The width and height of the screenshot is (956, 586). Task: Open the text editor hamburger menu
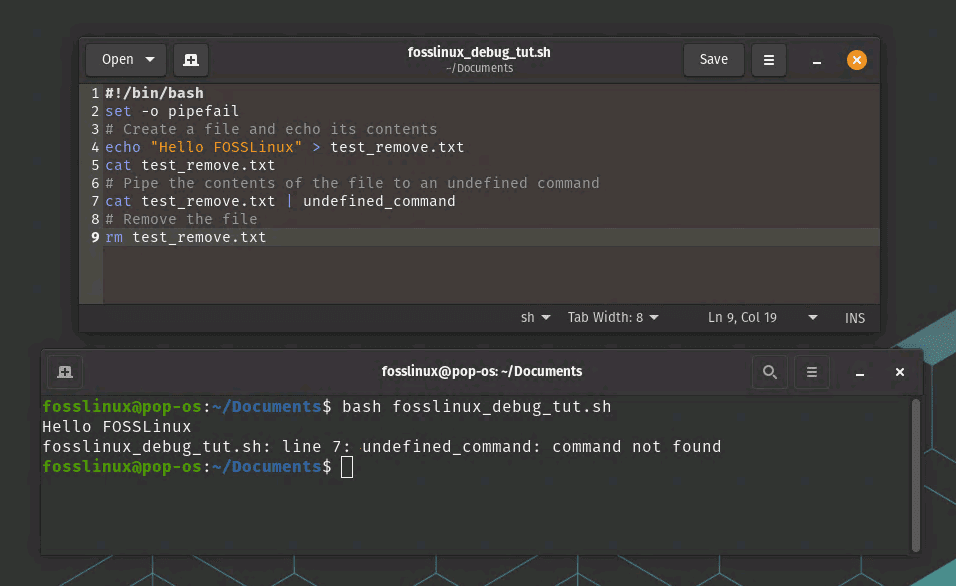point(768,59)
